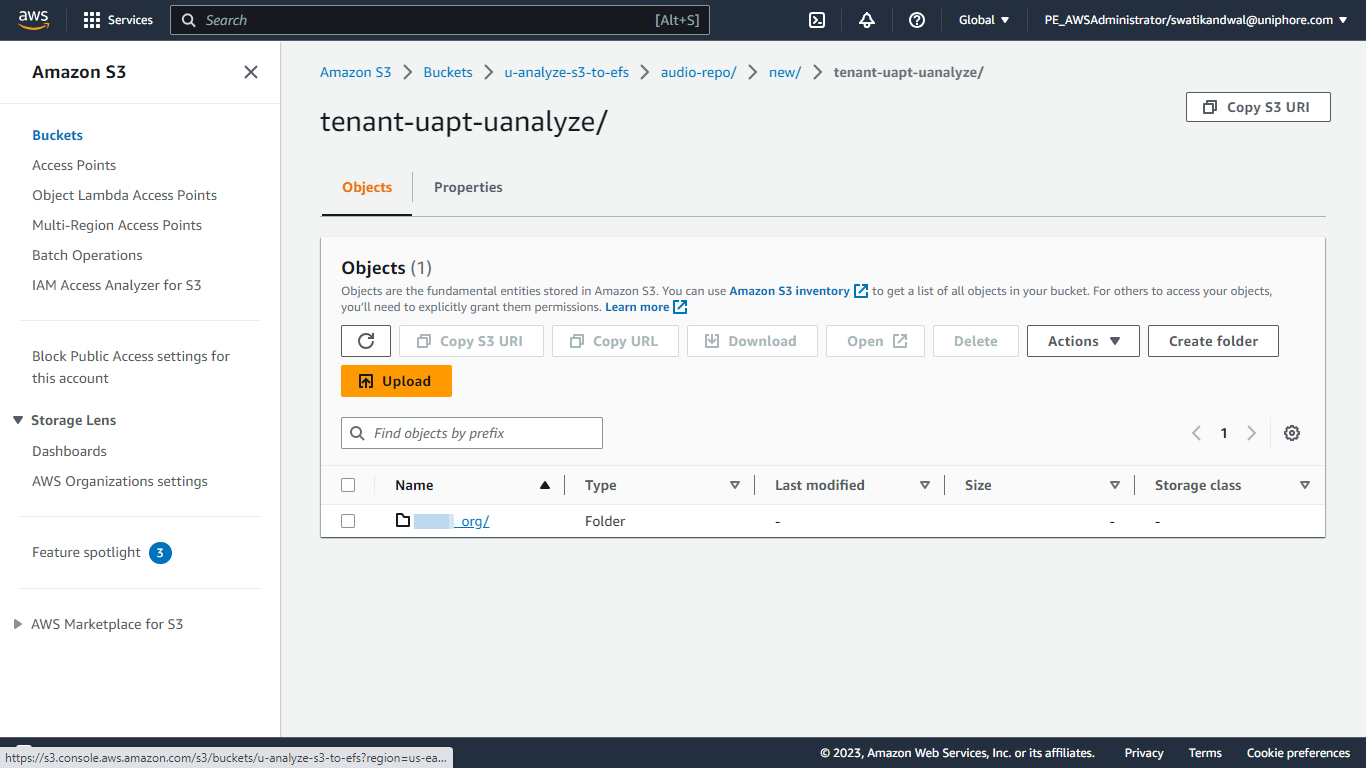Expand AWS Marketplace for S3

pyautogui.click(x=18, y=624)
